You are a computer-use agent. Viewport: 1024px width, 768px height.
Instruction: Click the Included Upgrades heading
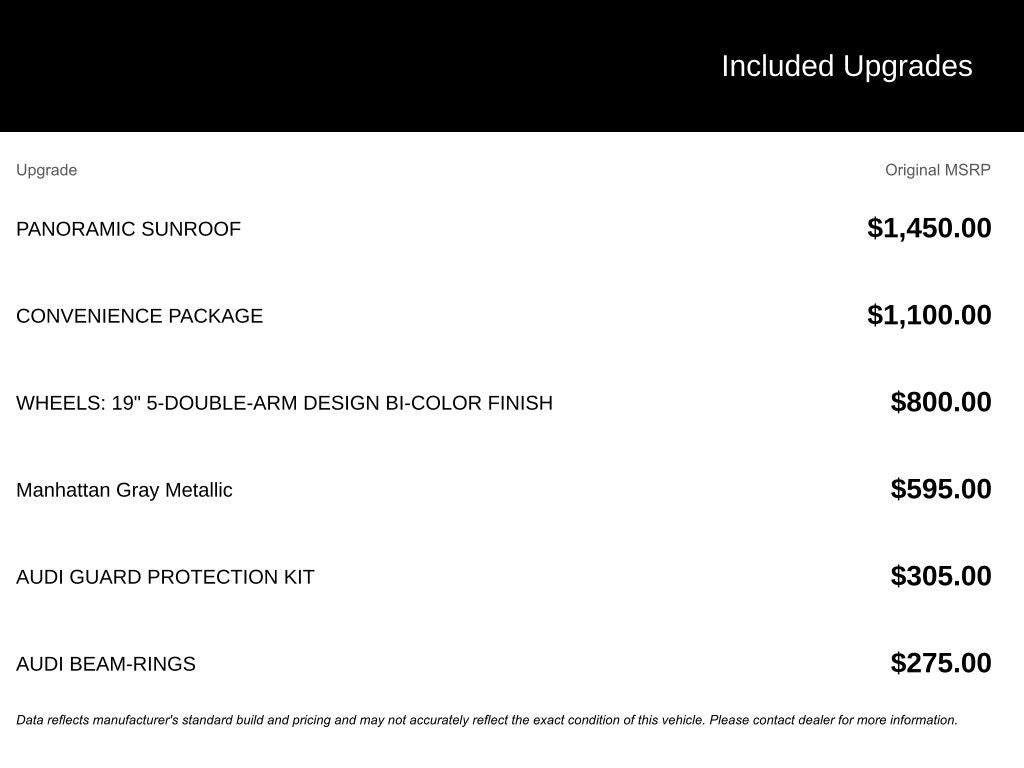tap(846, 66)
